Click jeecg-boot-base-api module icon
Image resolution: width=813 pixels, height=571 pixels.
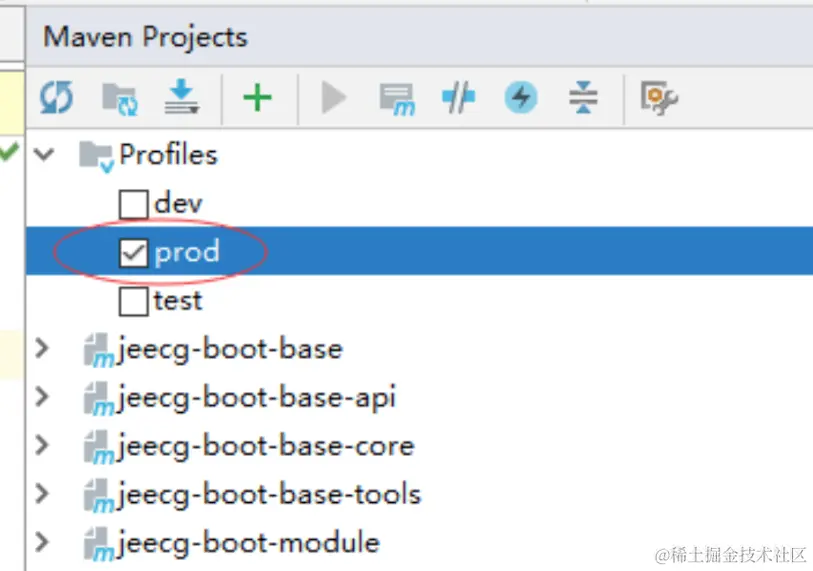99,398
